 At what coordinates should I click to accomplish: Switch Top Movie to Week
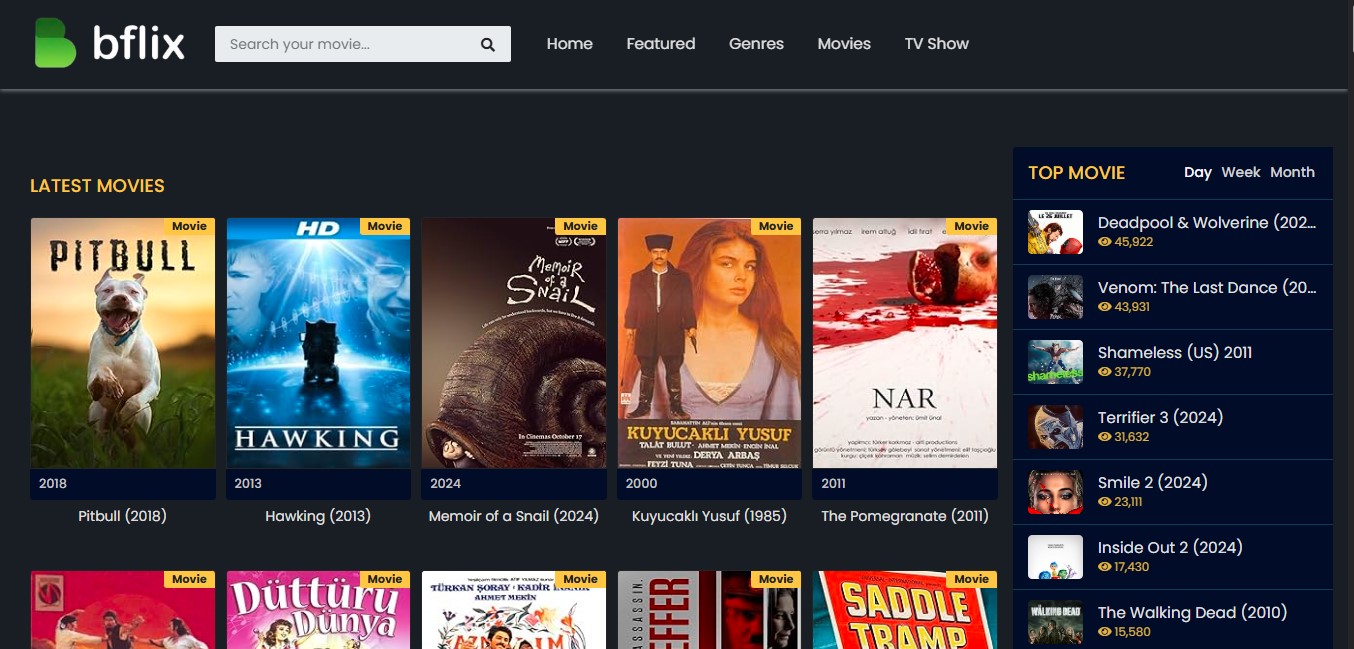pos(1240,172)
